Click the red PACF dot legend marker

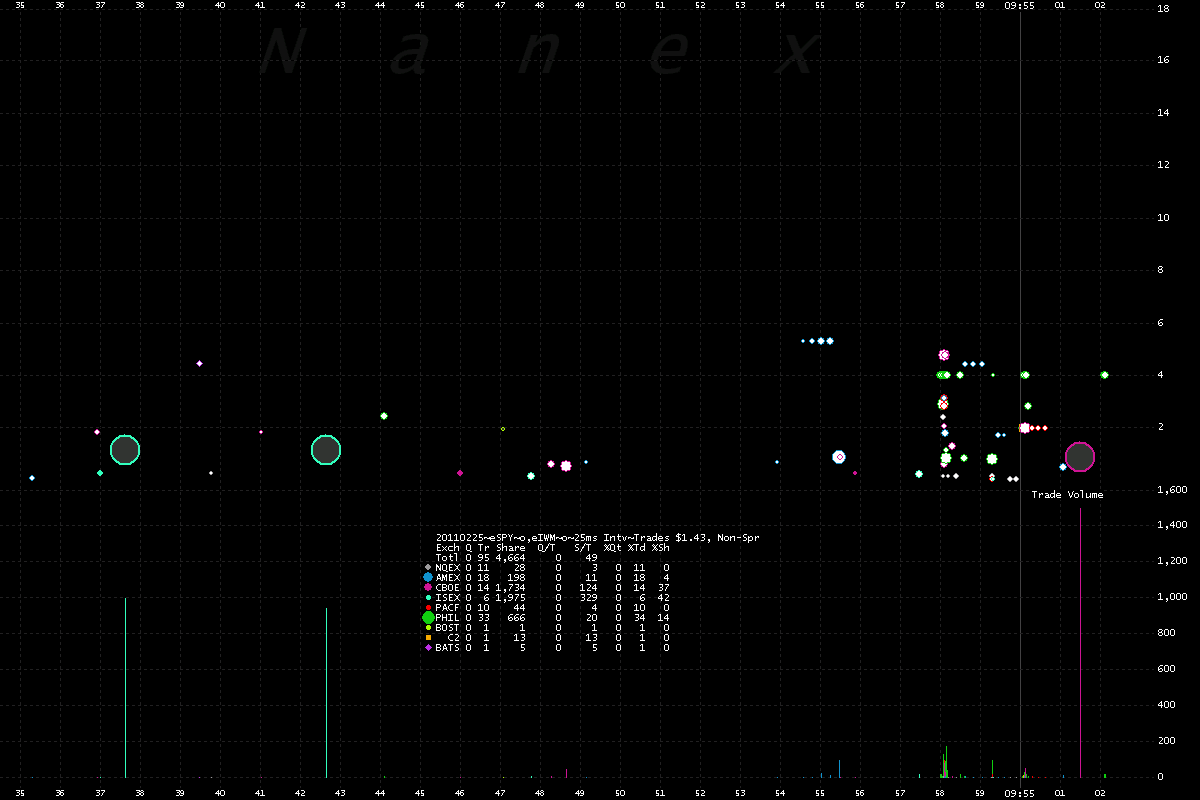click(x=428, y=607)
